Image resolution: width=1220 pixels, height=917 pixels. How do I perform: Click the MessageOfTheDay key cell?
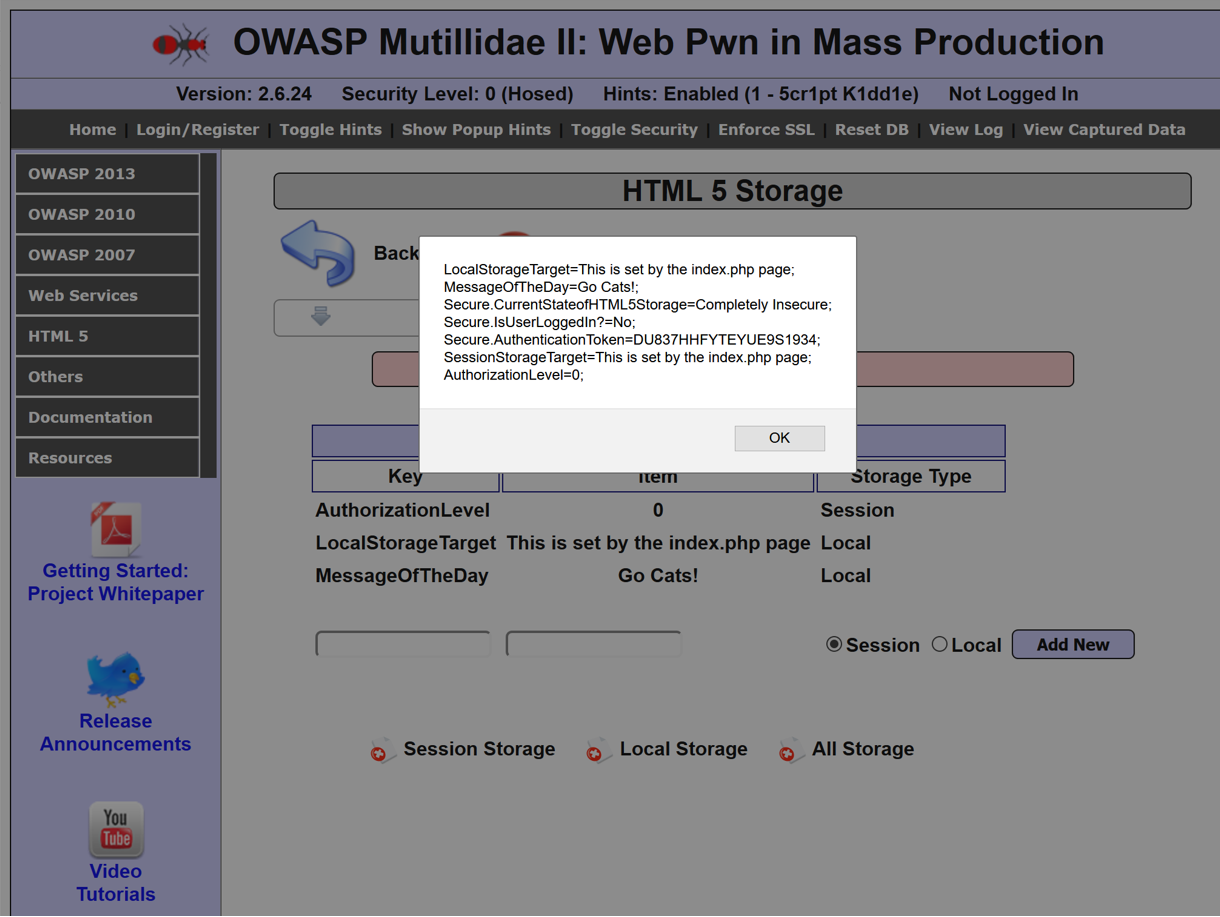click(402, 576)
